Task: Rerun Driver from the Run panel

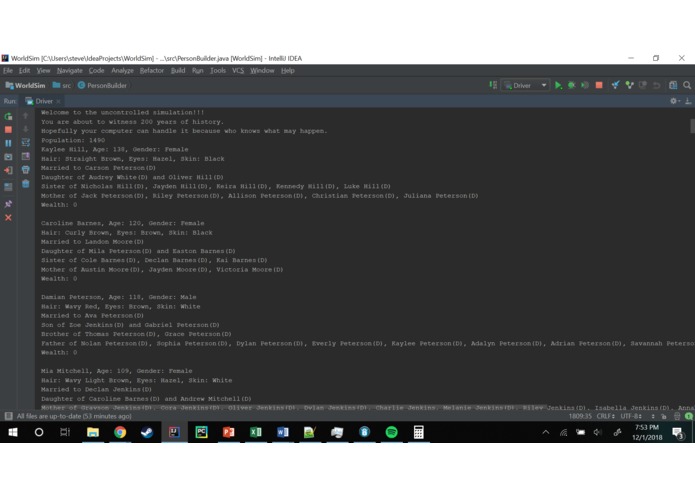Action: tap(8, 117)
